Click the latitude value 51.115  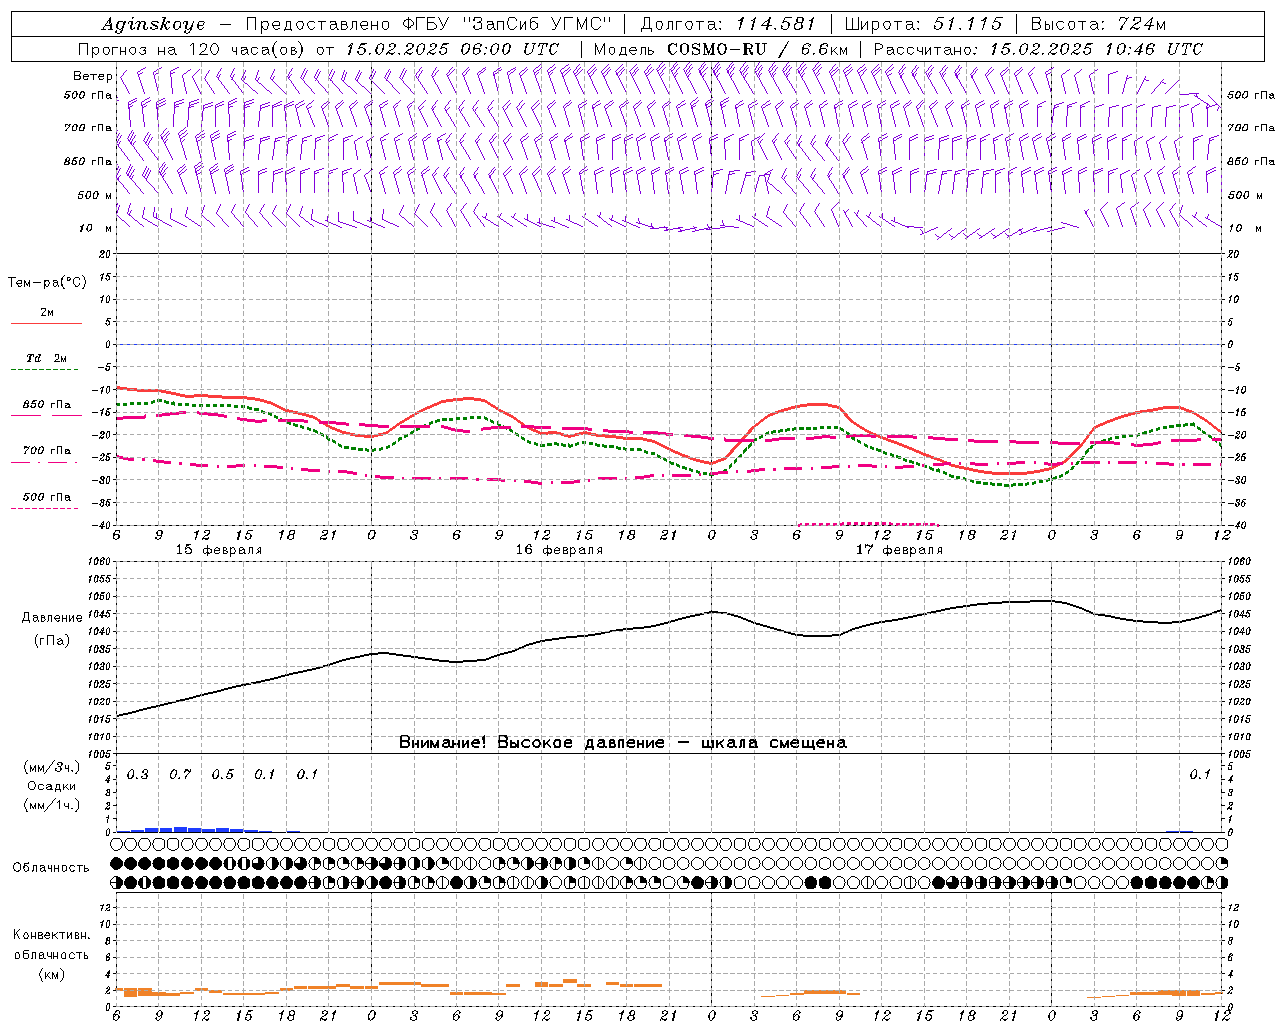(967, 24)
